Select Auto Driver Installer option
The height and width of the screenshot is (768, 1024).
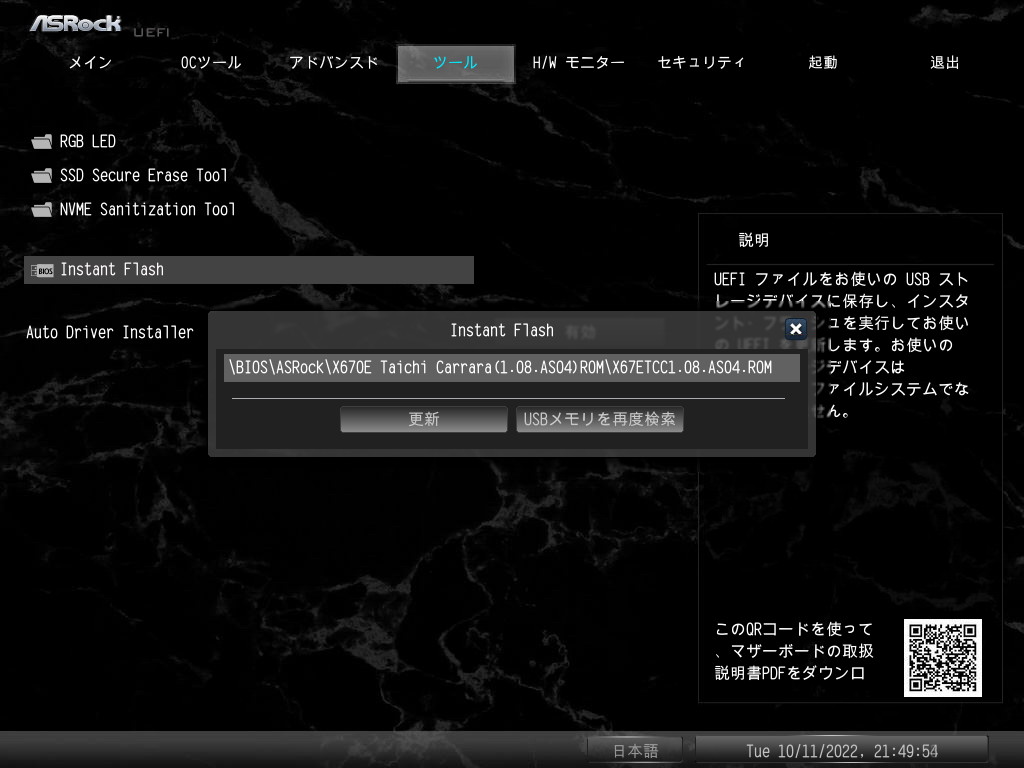110,332
